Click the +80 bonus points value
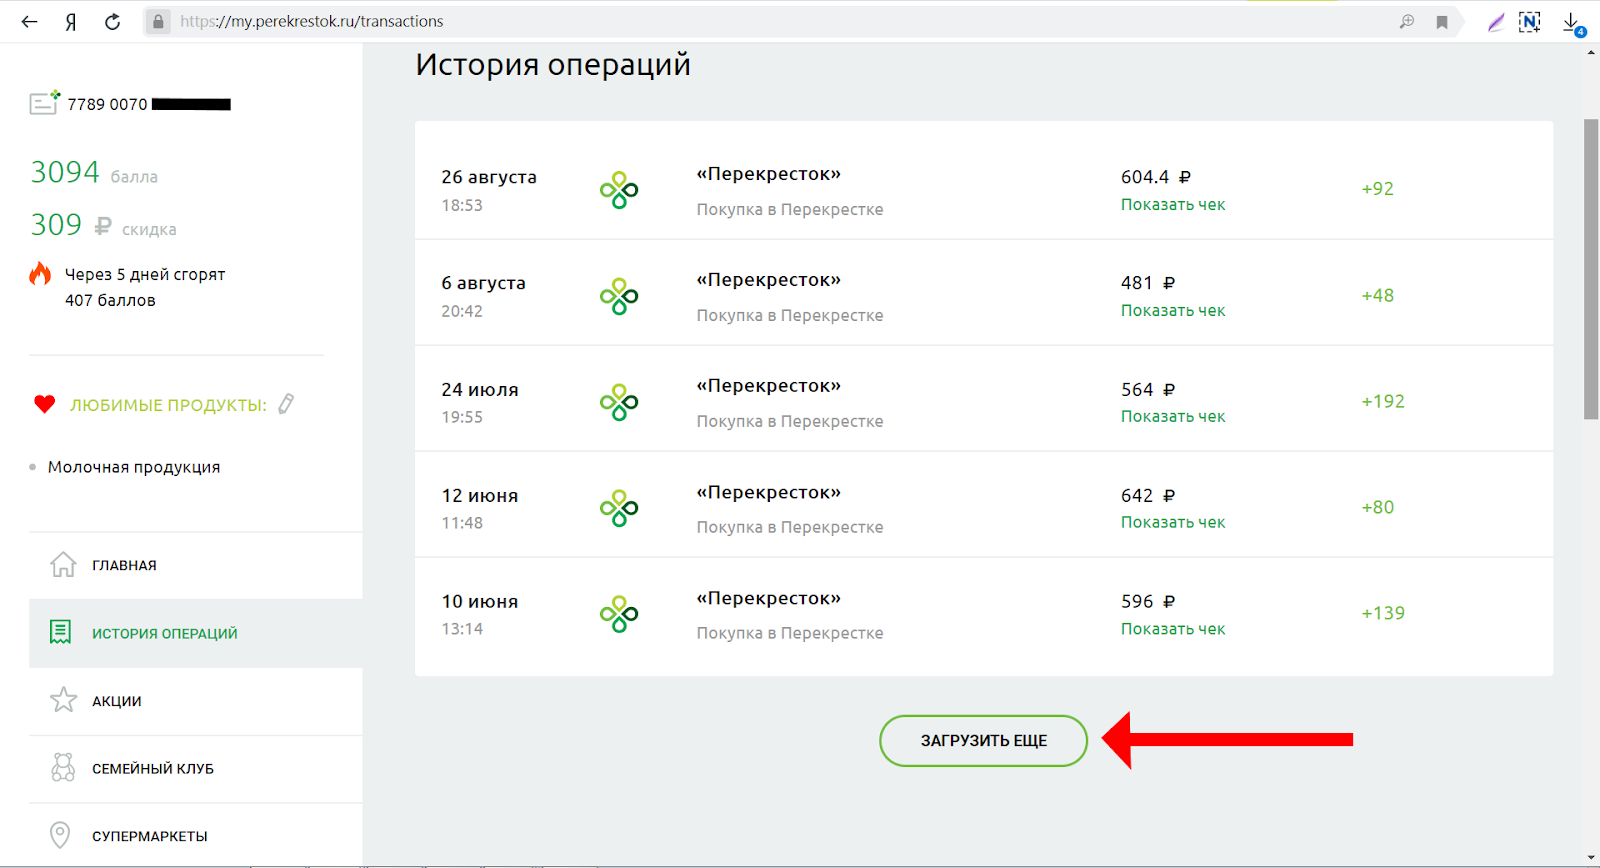1600x868 pixels. pyautogui.click(x=1377, y=508)
